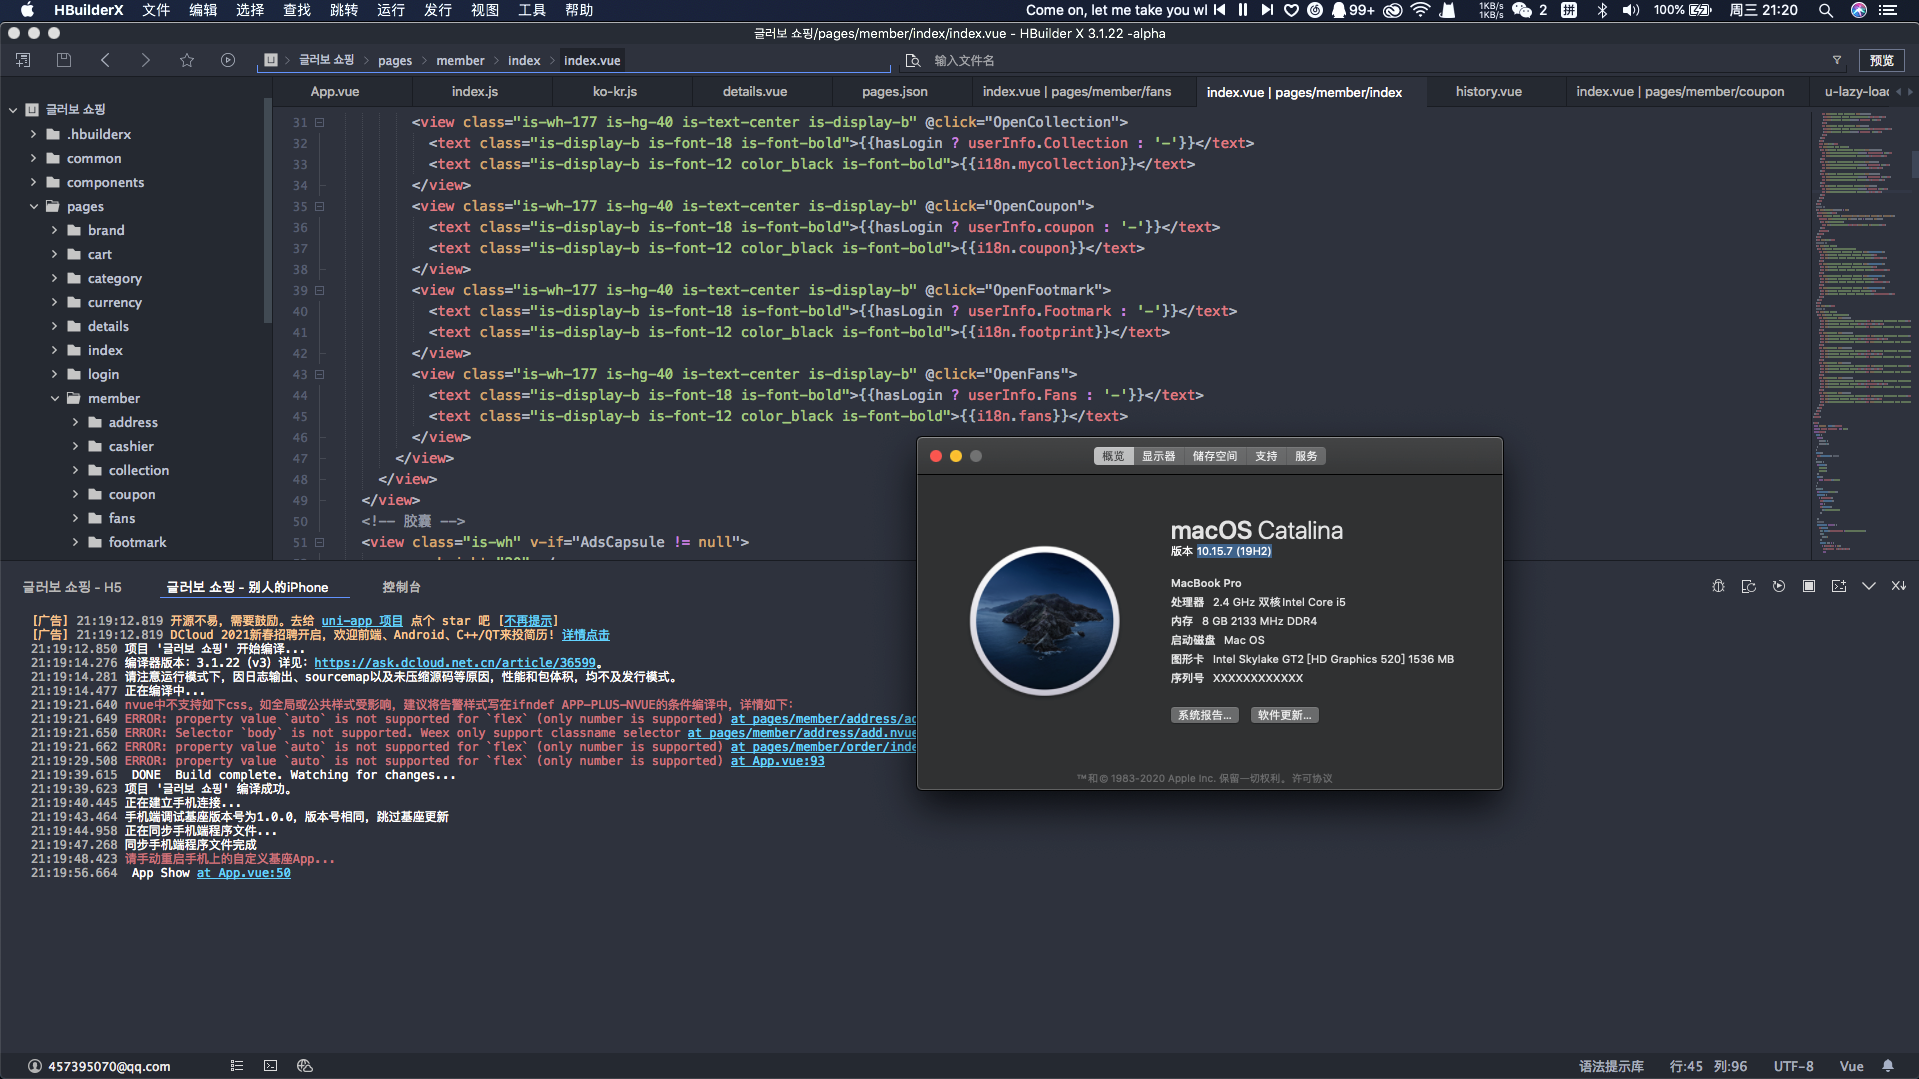Open the uni-app 项目 link in console
This screenshot has width=1919, height=1079.
click(362, 620)
